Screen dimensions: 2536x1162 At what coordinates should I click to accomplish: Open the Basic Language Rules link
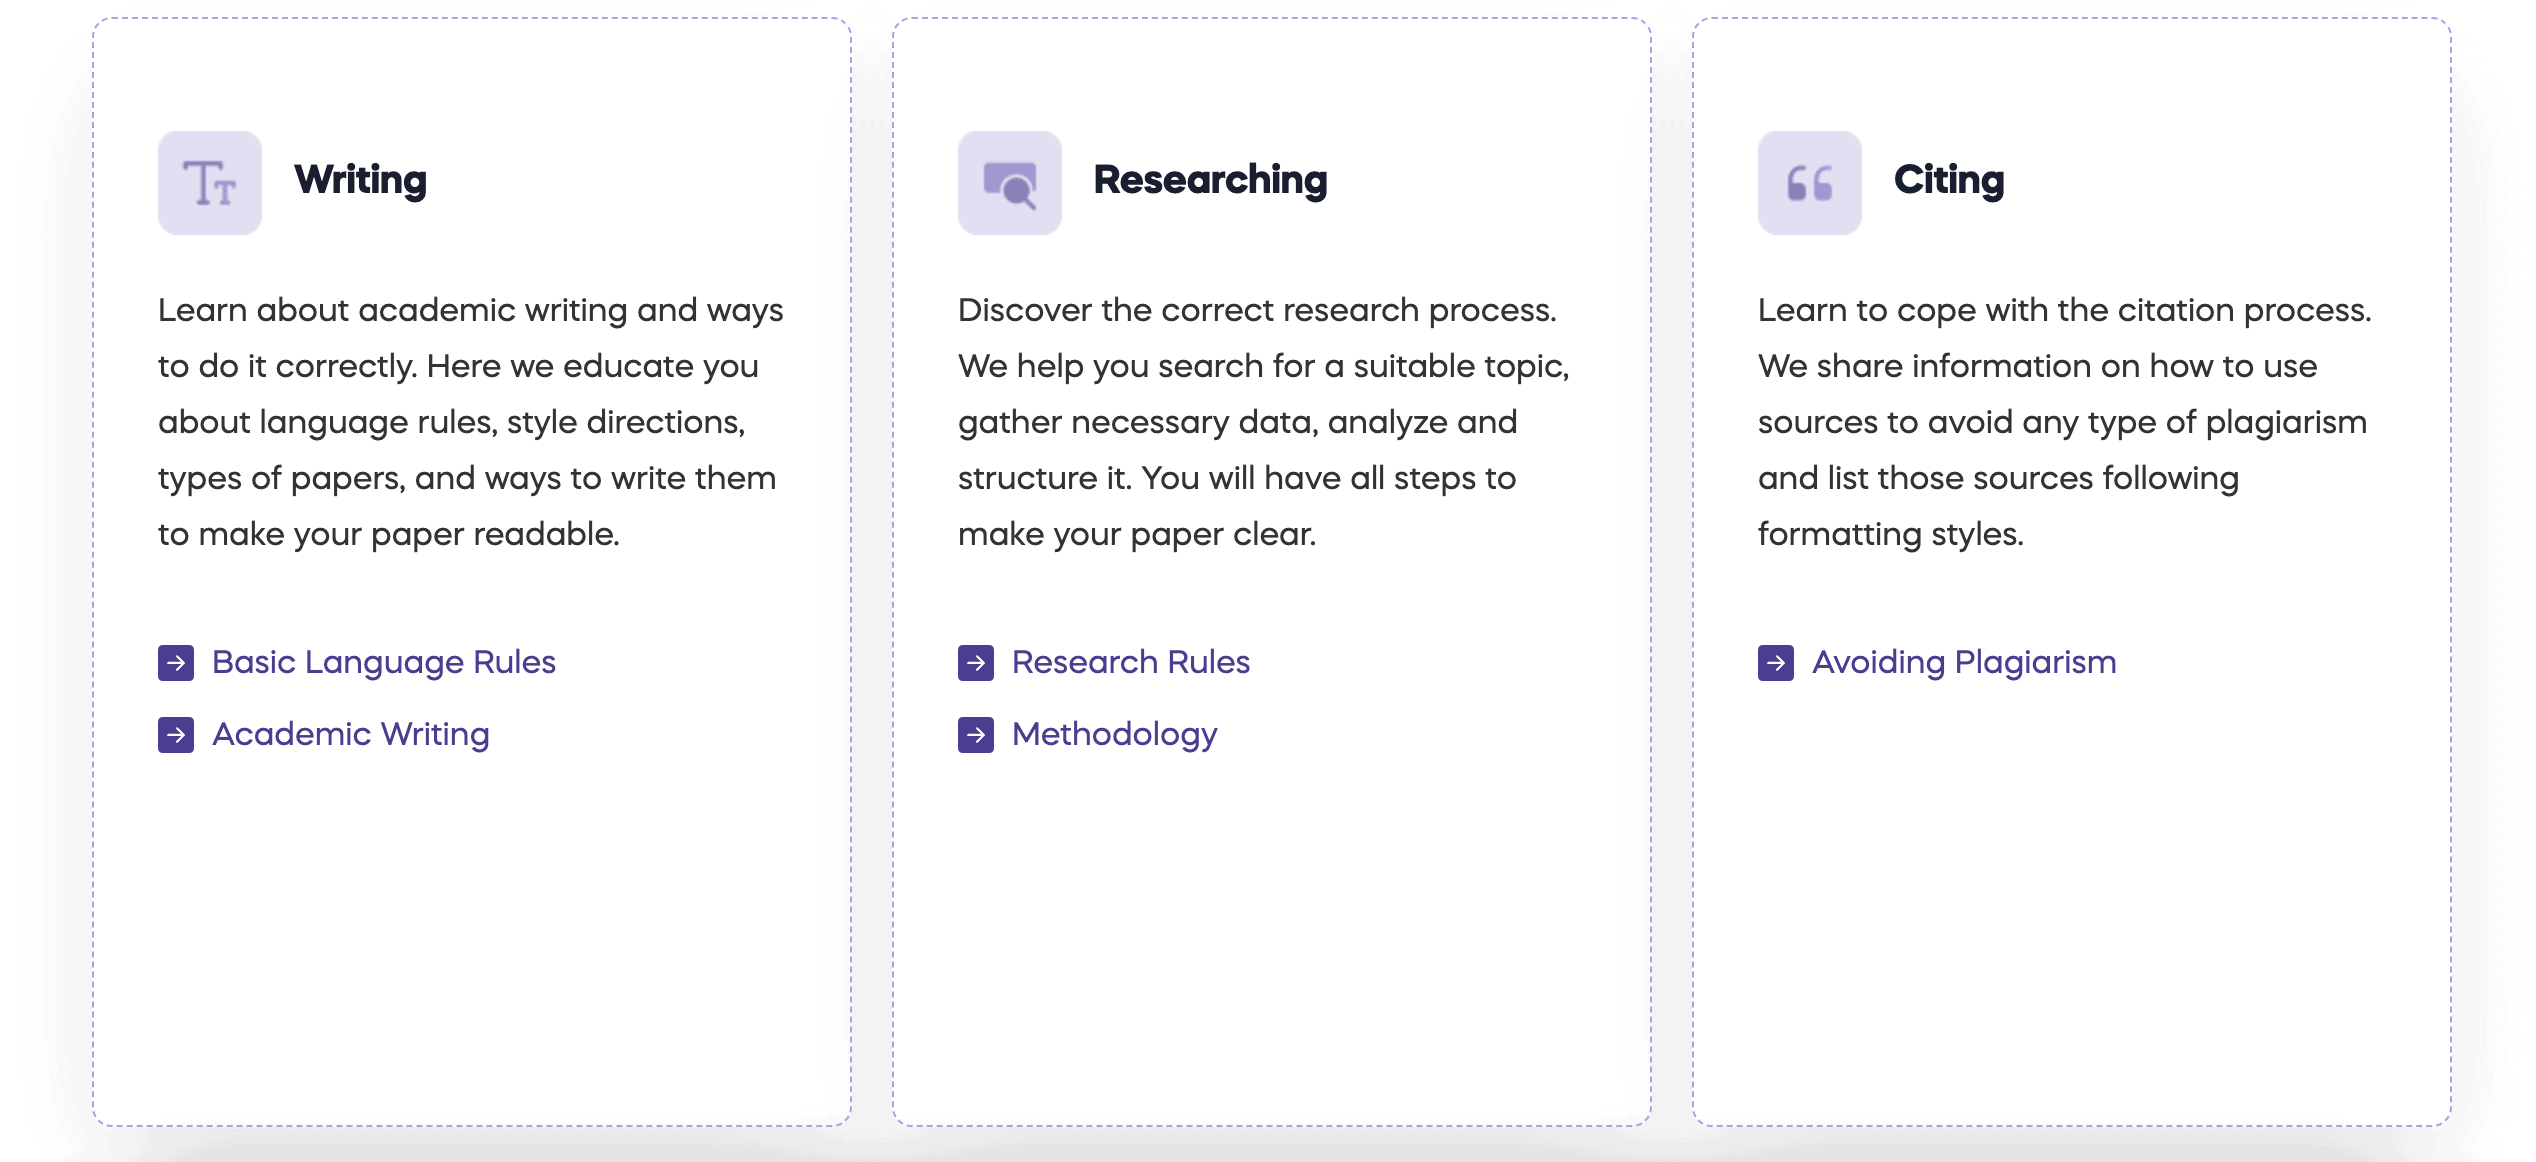point(384,662)
